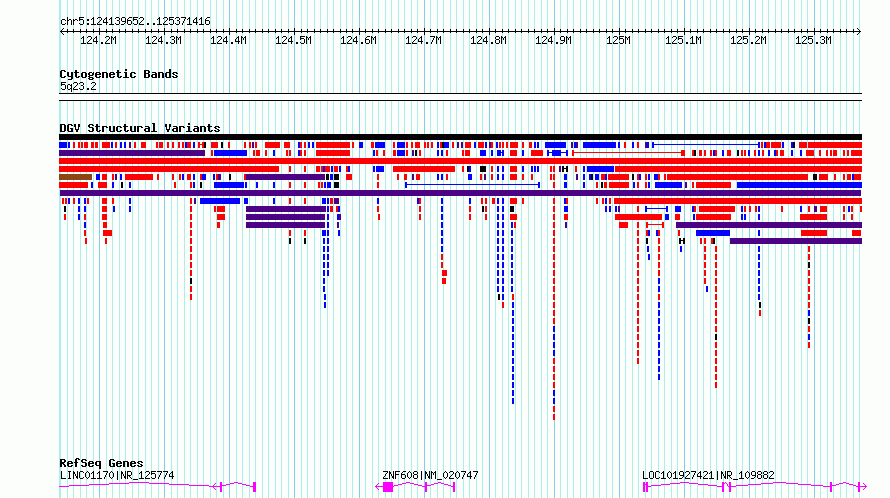Click the 5q23.2 band label

click(x=78, y=86)
